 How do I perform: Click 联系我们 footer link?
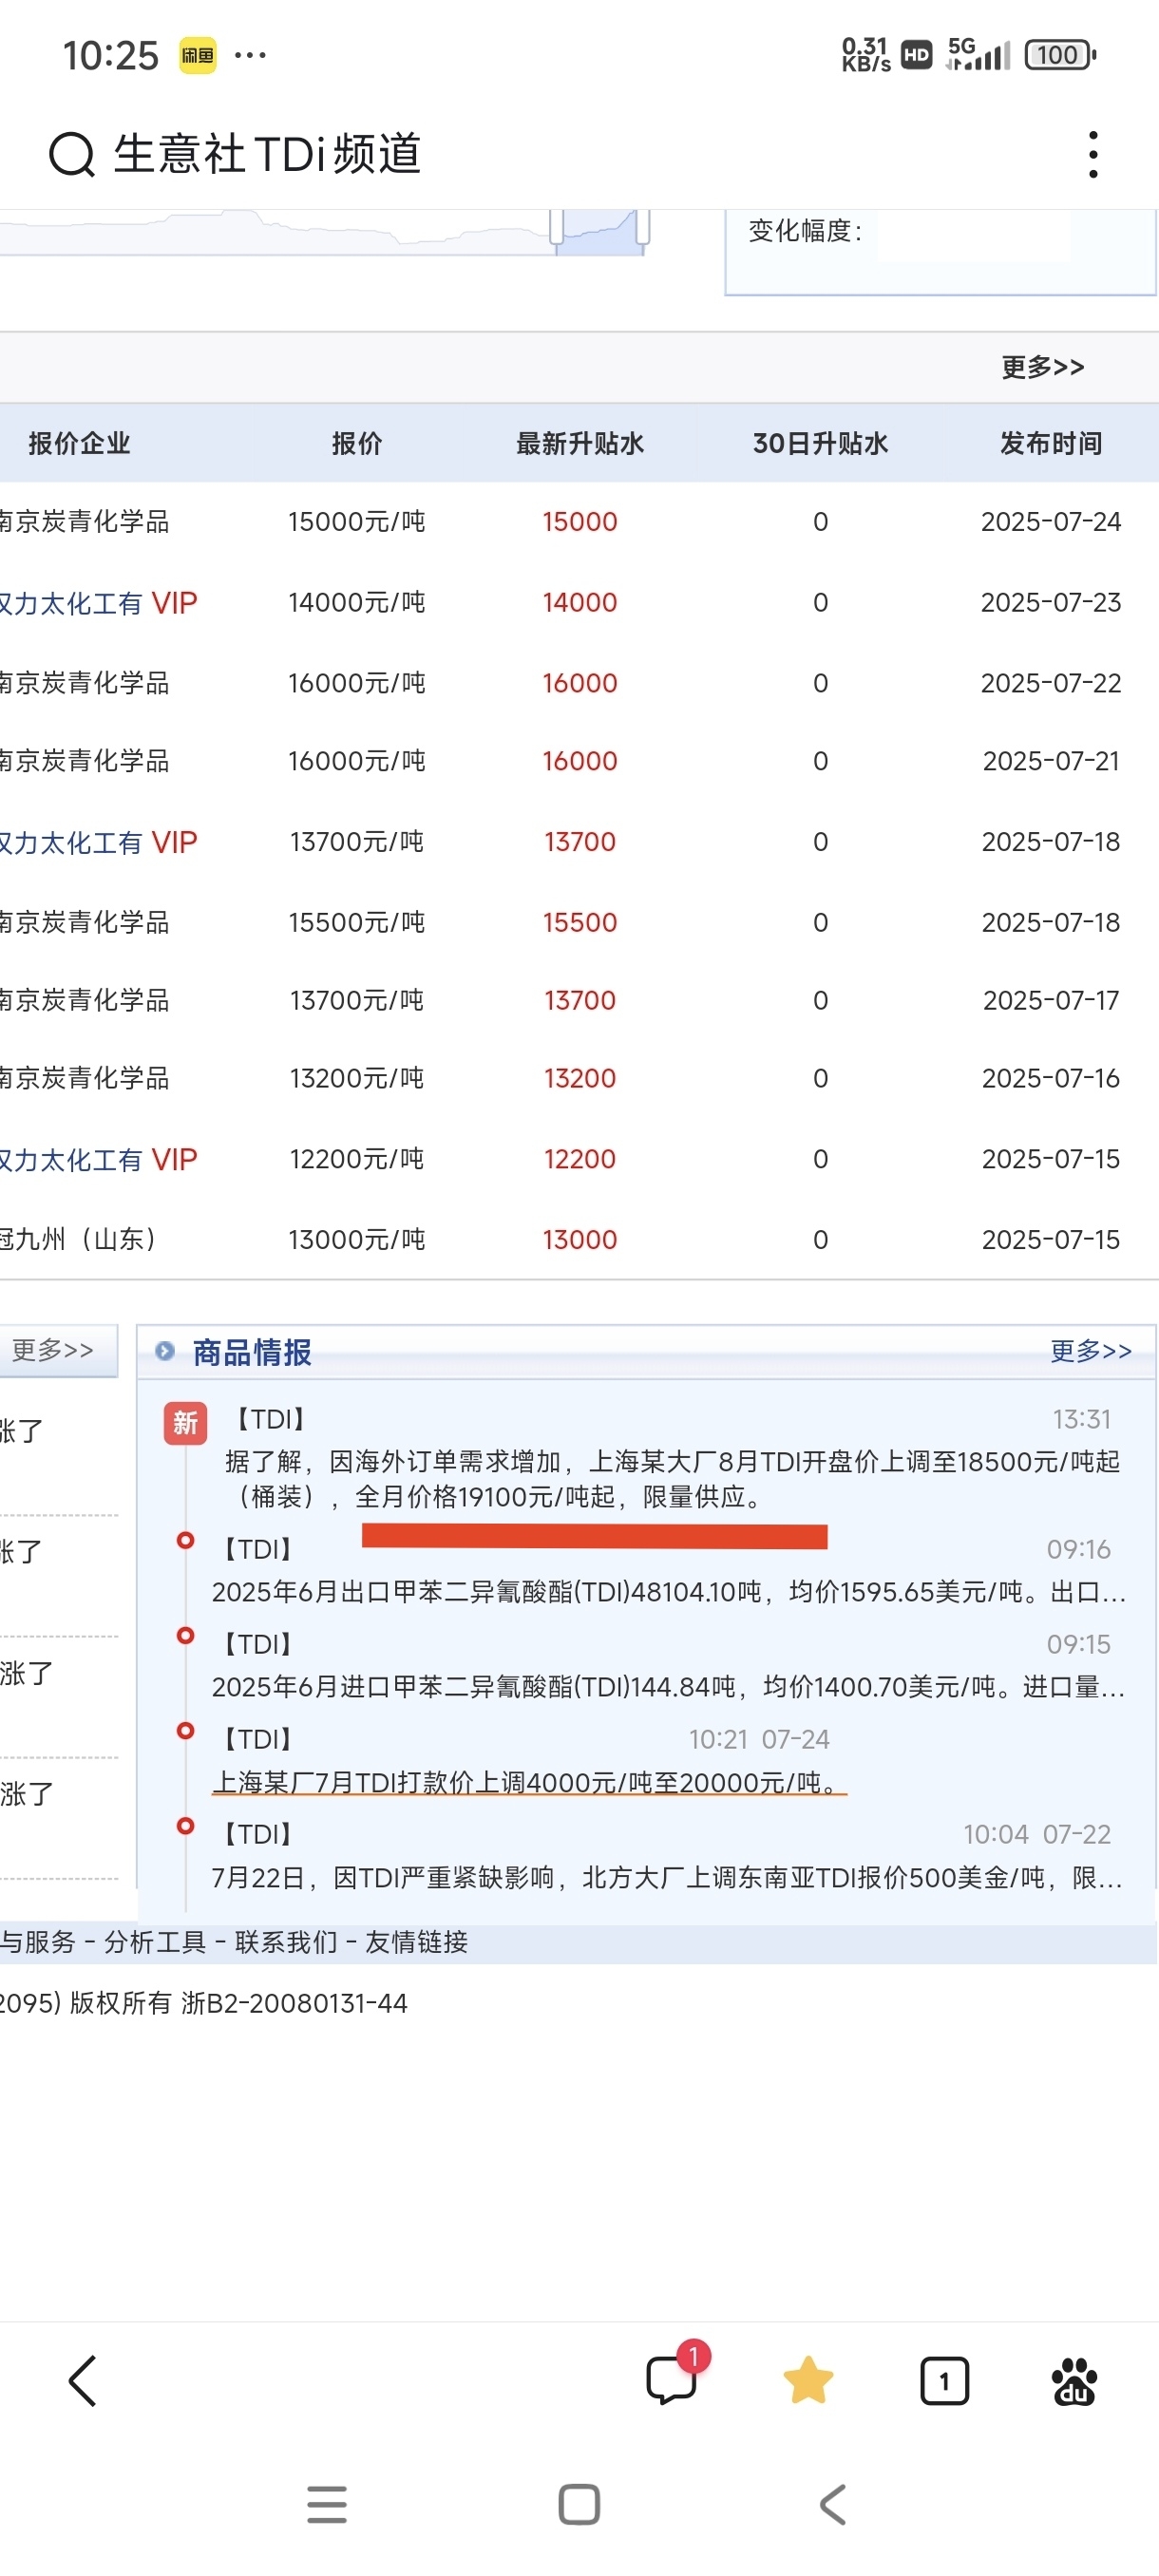tap(286, 1942)
